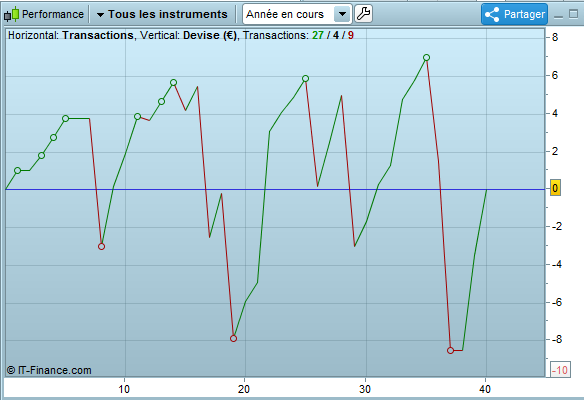The width and height of the screenshot is (584, 400).
Task: Open the Tous les instruments dropdown
Action: pos(162,14)
